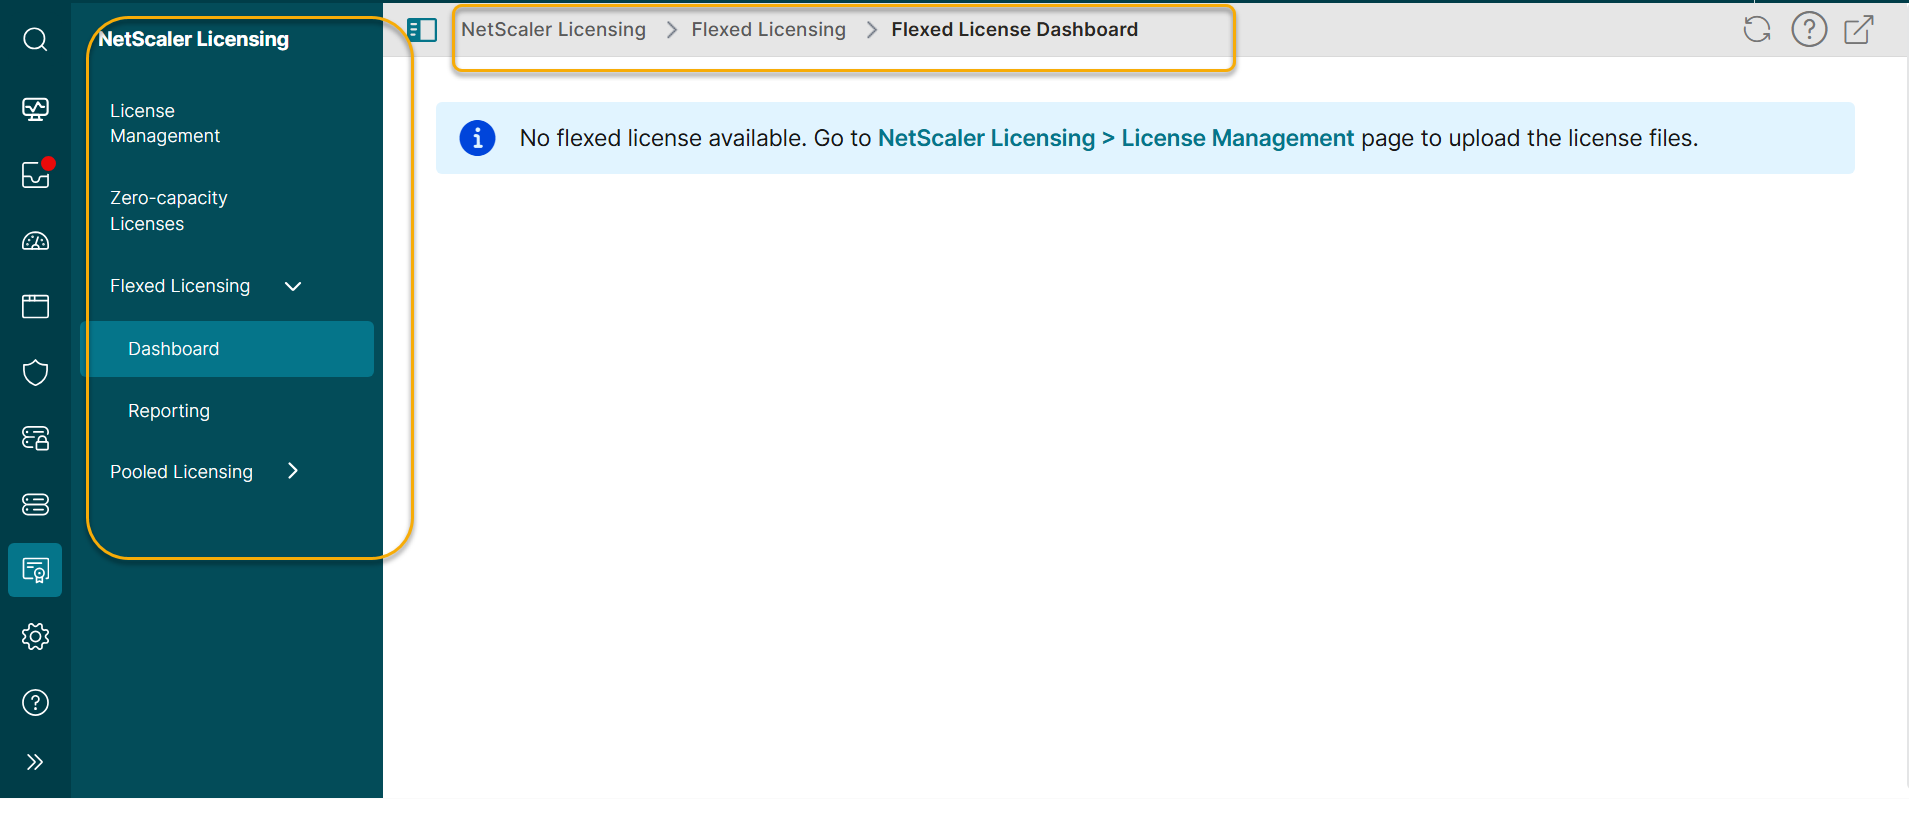1909x813 pixels.
Task: Open the settings gear icon
Action: pyautogui.click(x=35, y=636)
